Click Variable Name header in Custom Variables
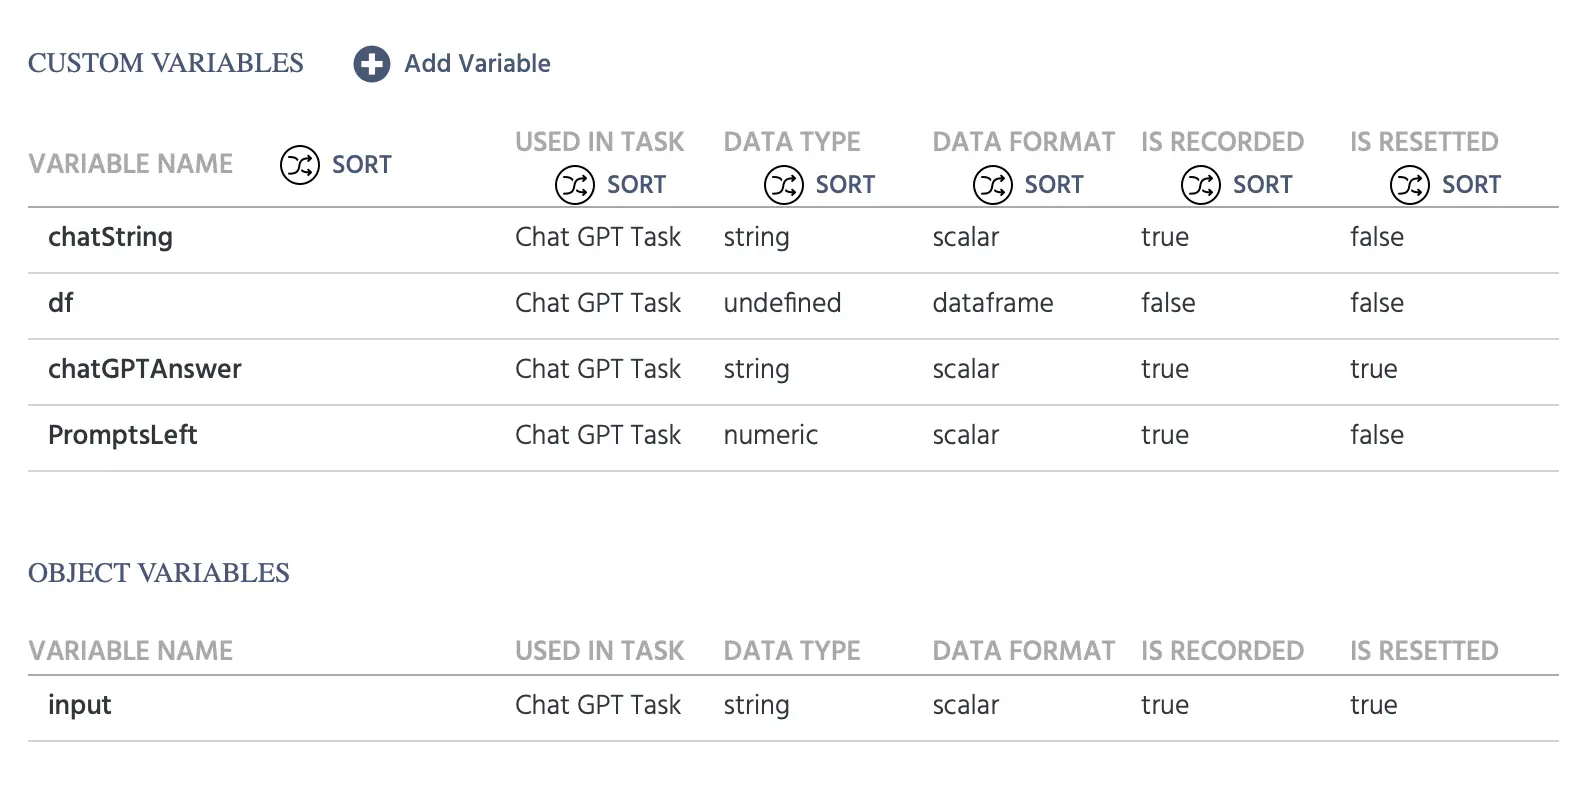This screenshot has width=1596, height=804. tap(131, 164)
